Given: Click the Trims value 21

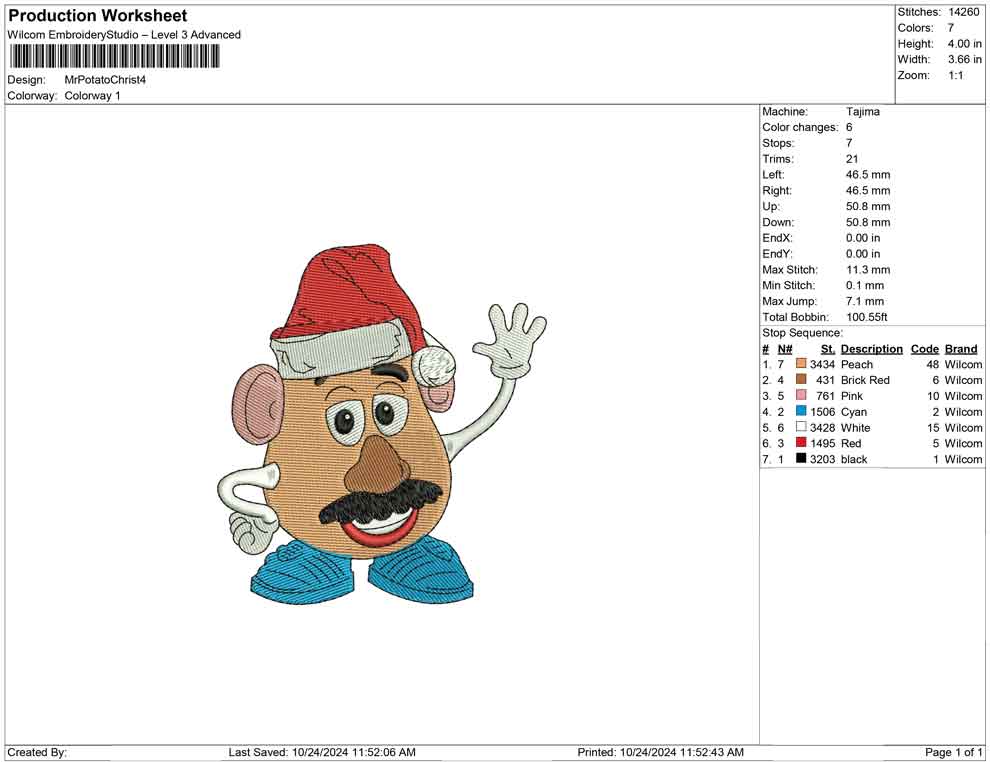Looking at the screenshot, I should click(x=852, y=159).
